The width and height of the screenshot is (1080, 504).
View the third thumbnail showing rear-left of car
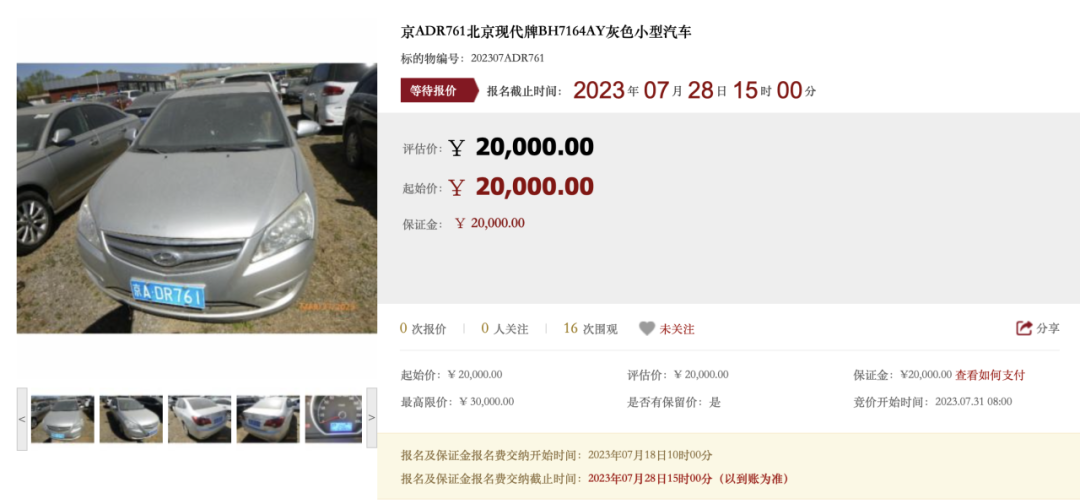coord(199,419)
